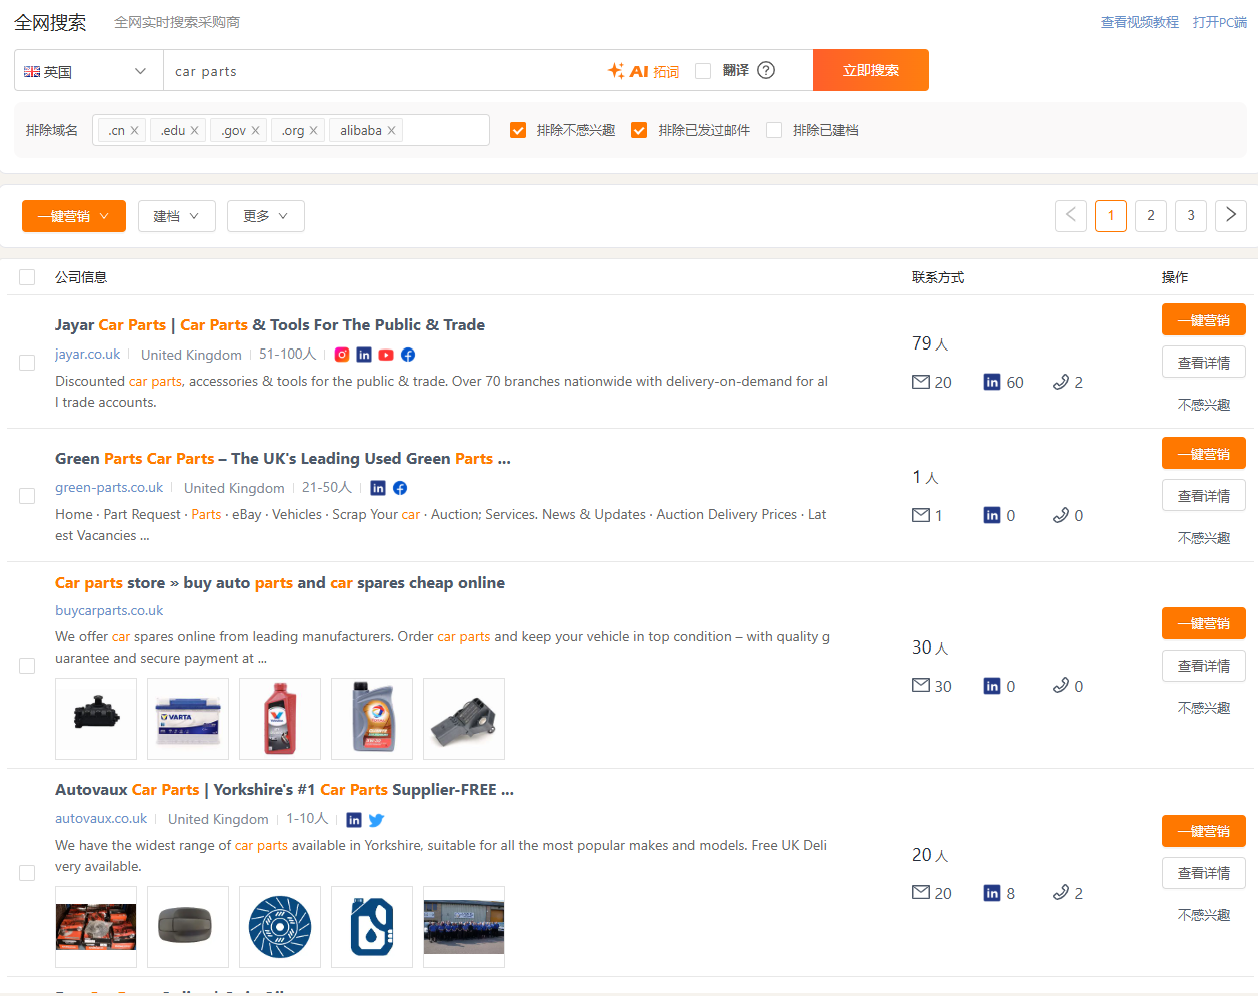Image resolution: width=1258 pixels, height=996 pixels.
Task: Toggle the 排除已发过邮件 checkbox
Action: [639, 130]
